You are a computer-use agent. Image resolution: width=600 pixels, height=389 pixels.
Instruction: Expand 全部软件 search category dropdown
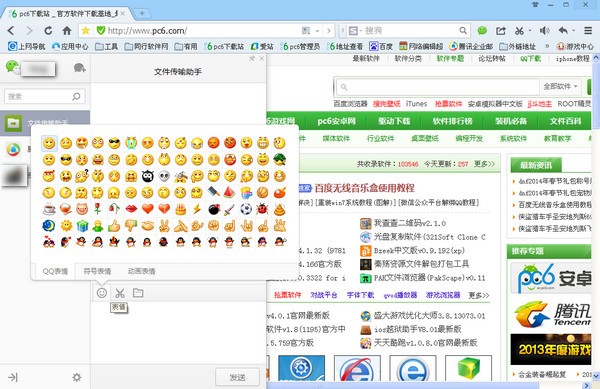pyautogui.click(x=560, y=86)
